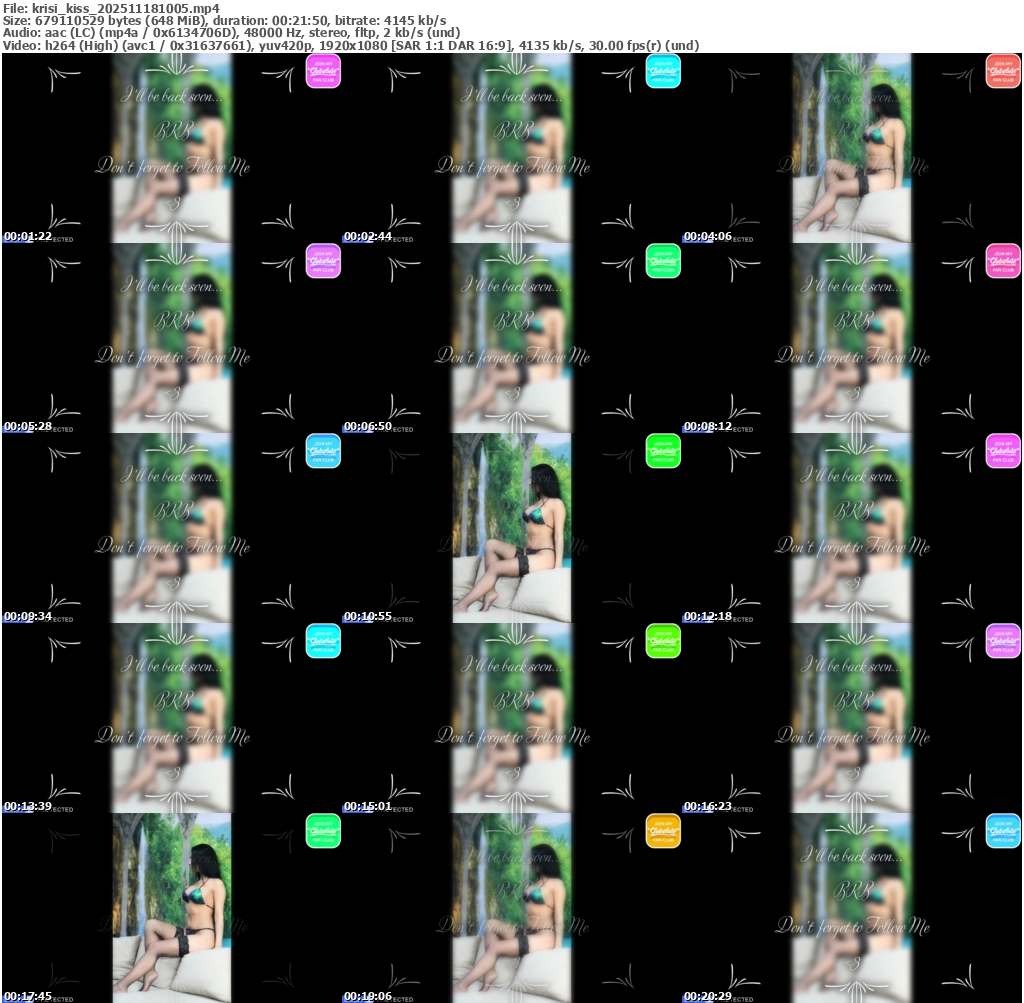Click the timestamp text '00:20:29'
The height and width of the screenshot is (1003, 1024).
(708, 996)
